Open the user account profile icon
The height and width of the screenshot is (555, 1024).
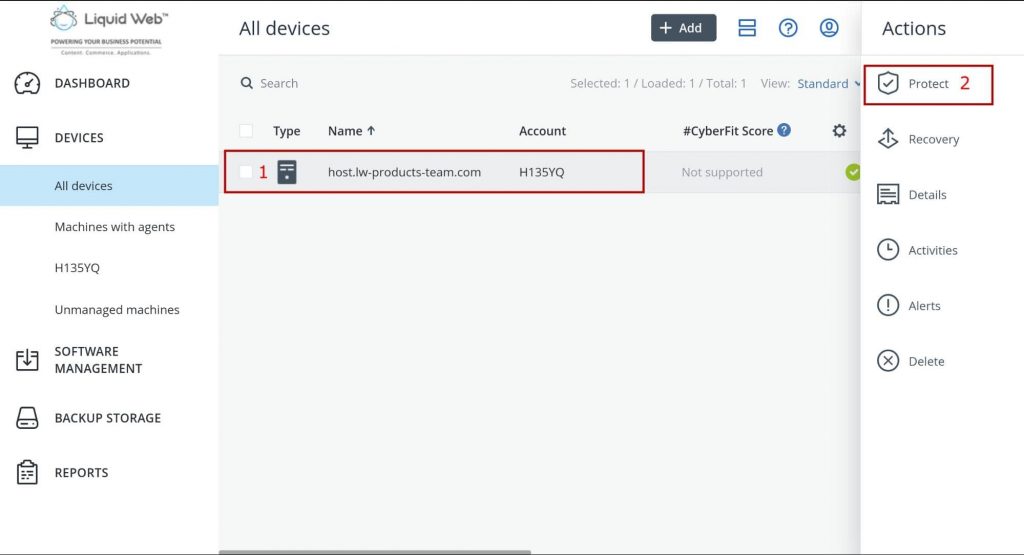(829, 28)
